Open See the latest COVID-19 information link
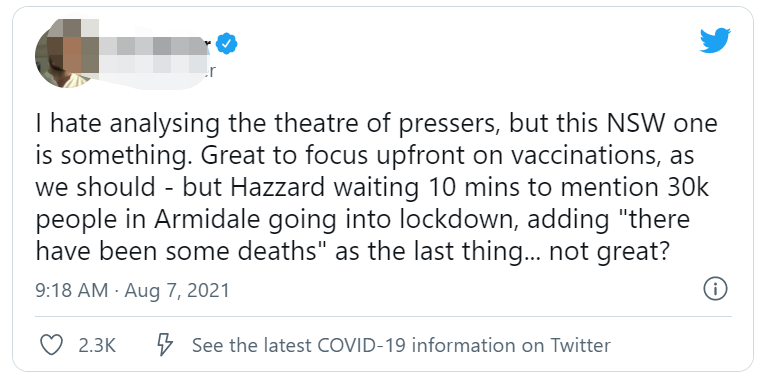780x379 pixels. 401,345
